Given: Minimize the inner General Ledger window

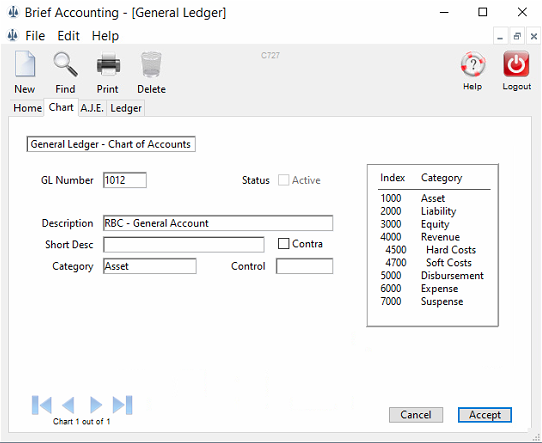Looking at the screenshot, I should (x=500, y=36).
